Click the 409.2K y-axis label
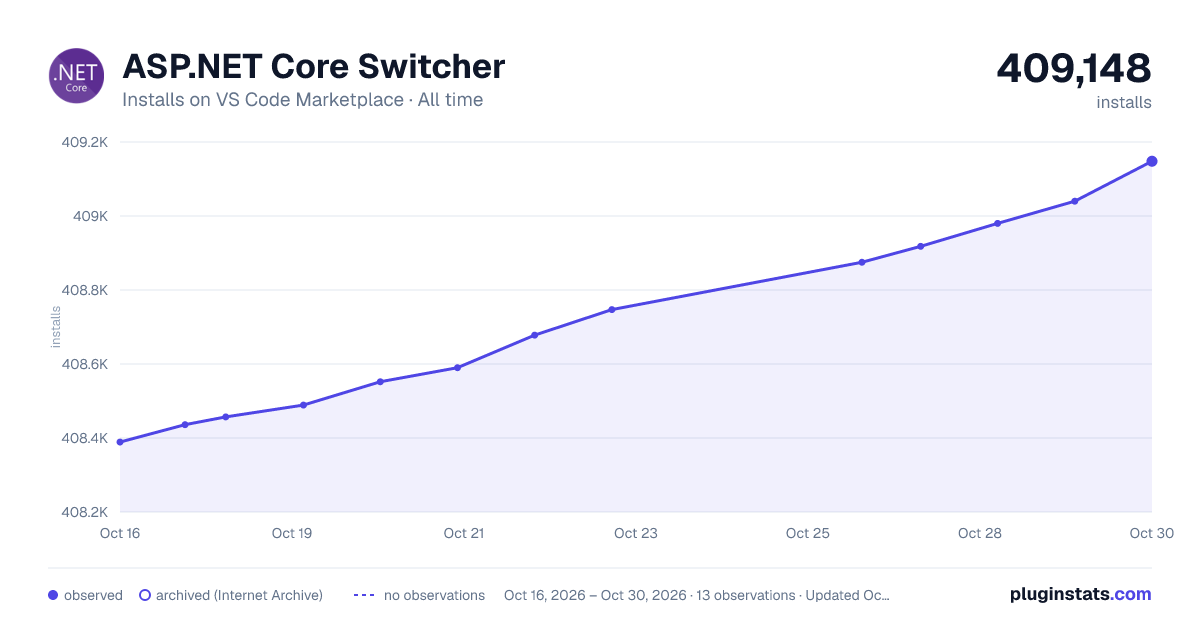This screenshot has width=1200, height=630. pos(84,142)
